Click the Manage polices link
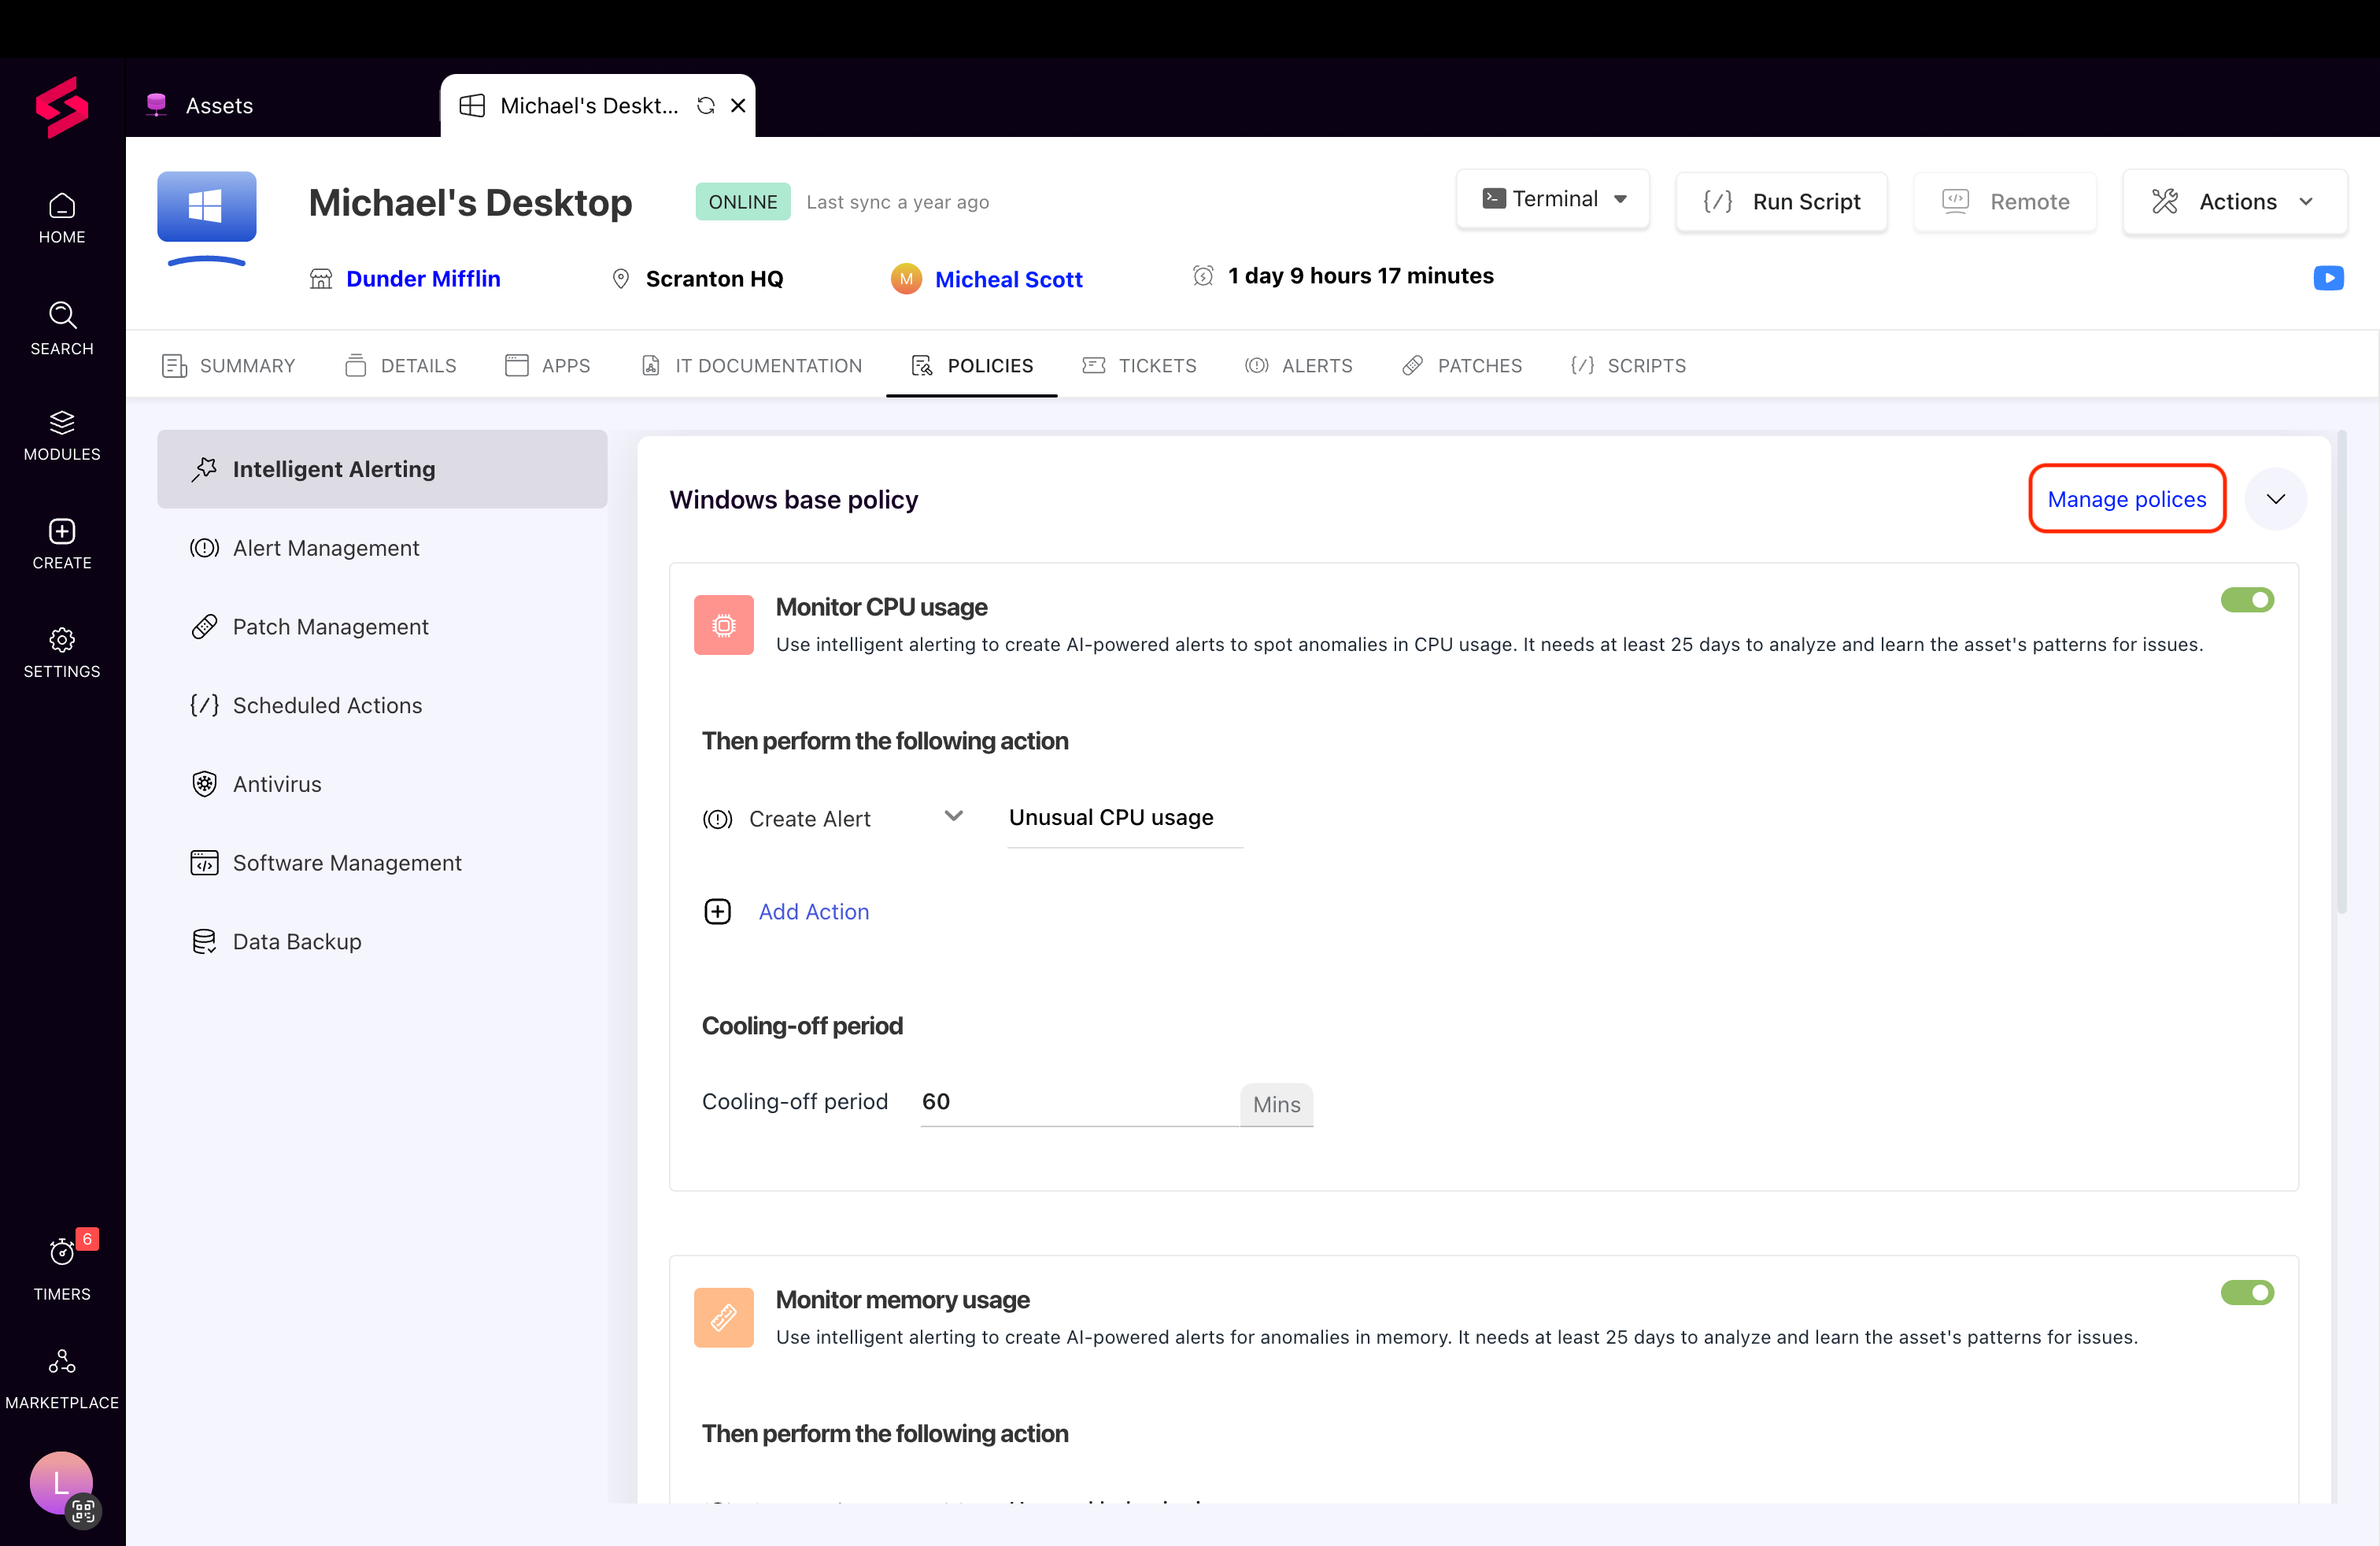 tap(2126, 499)
